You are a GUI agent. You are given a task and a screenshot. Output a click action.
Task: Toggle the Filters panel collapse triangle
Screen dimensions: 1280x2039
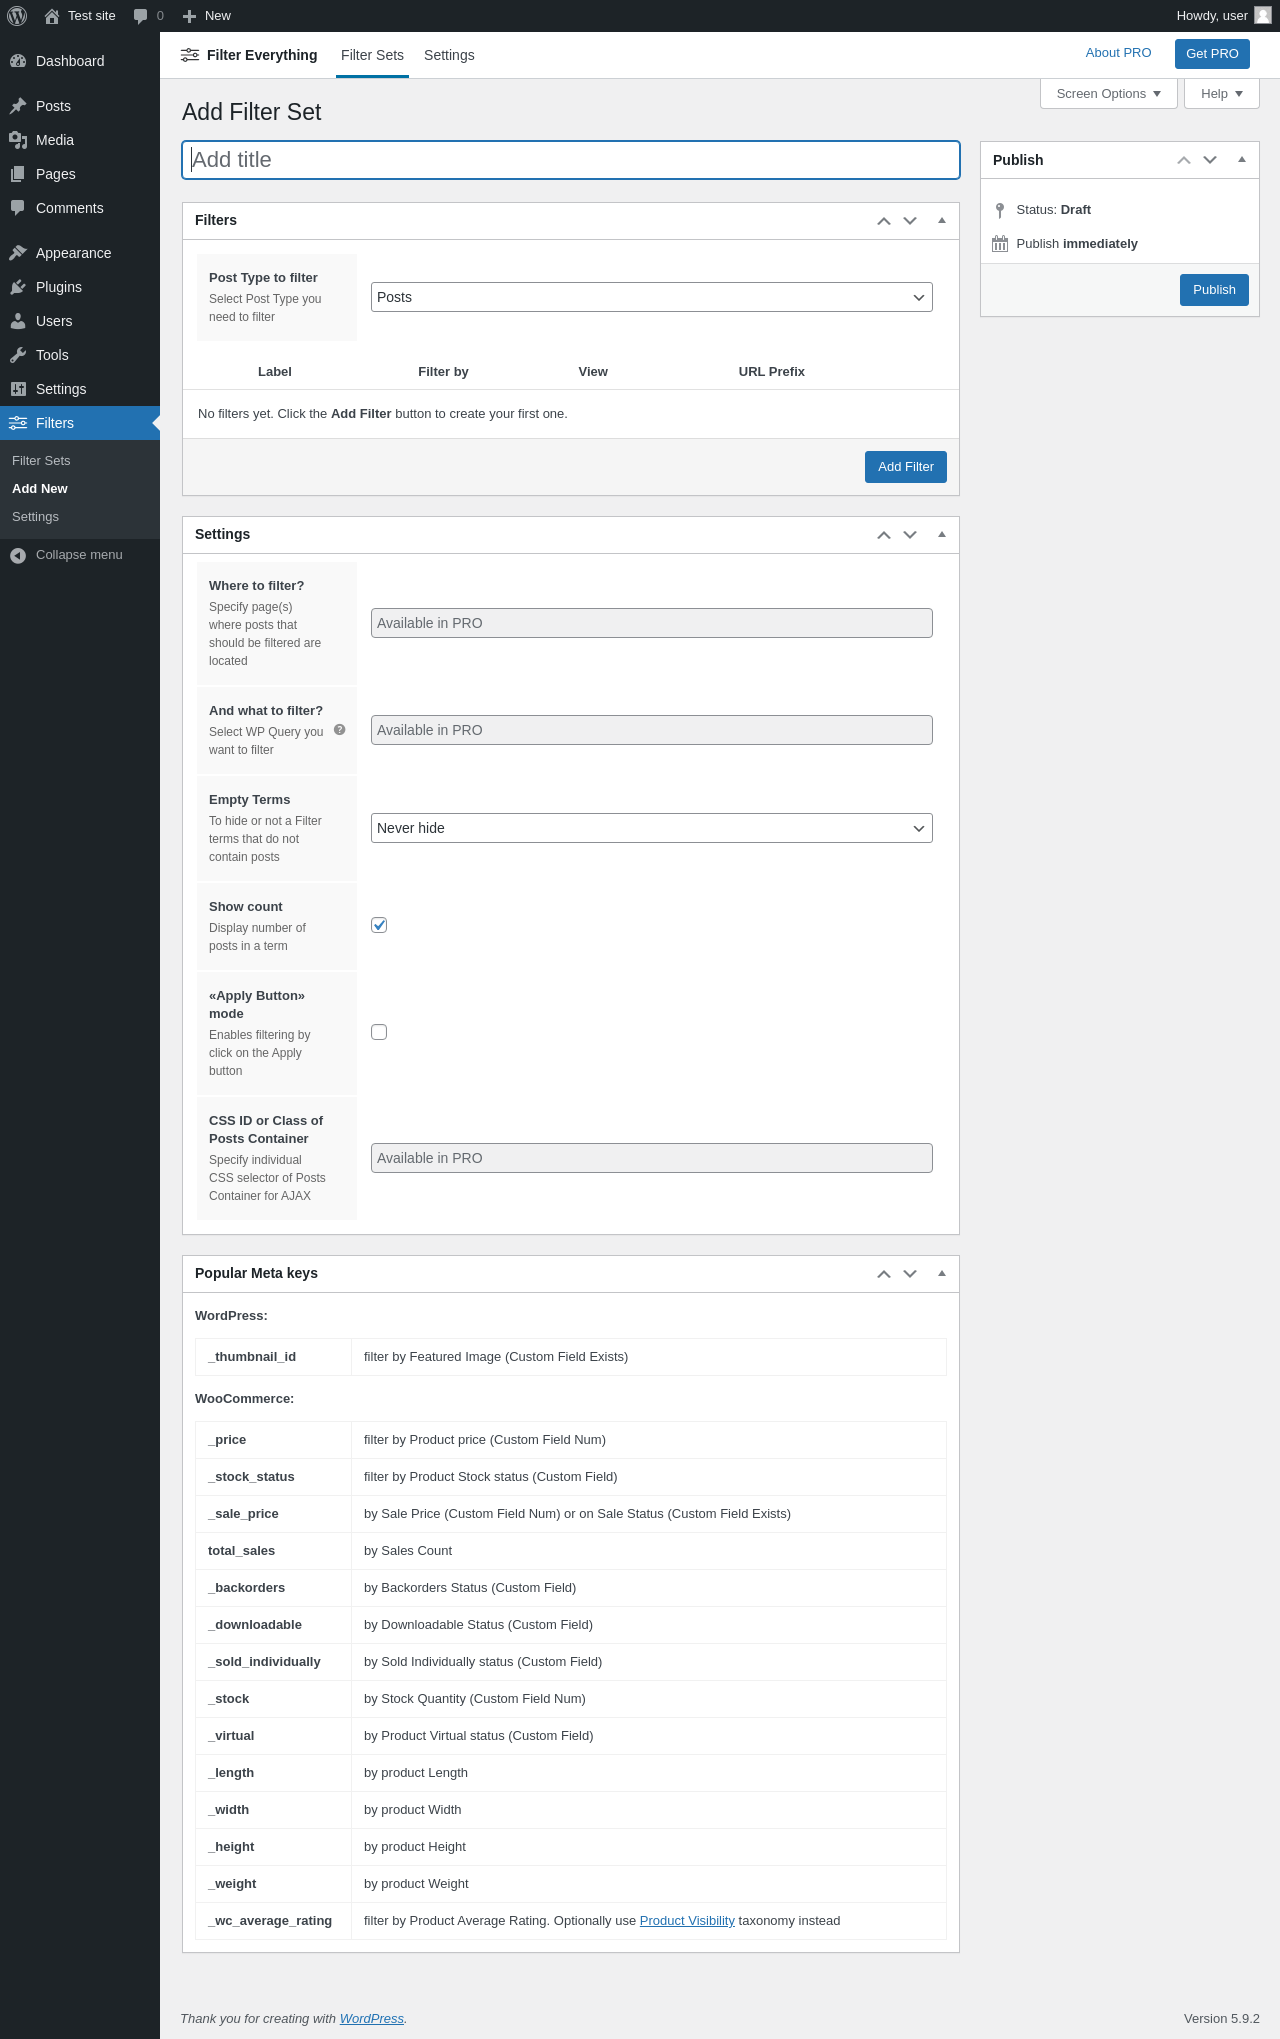coord(942,220)
